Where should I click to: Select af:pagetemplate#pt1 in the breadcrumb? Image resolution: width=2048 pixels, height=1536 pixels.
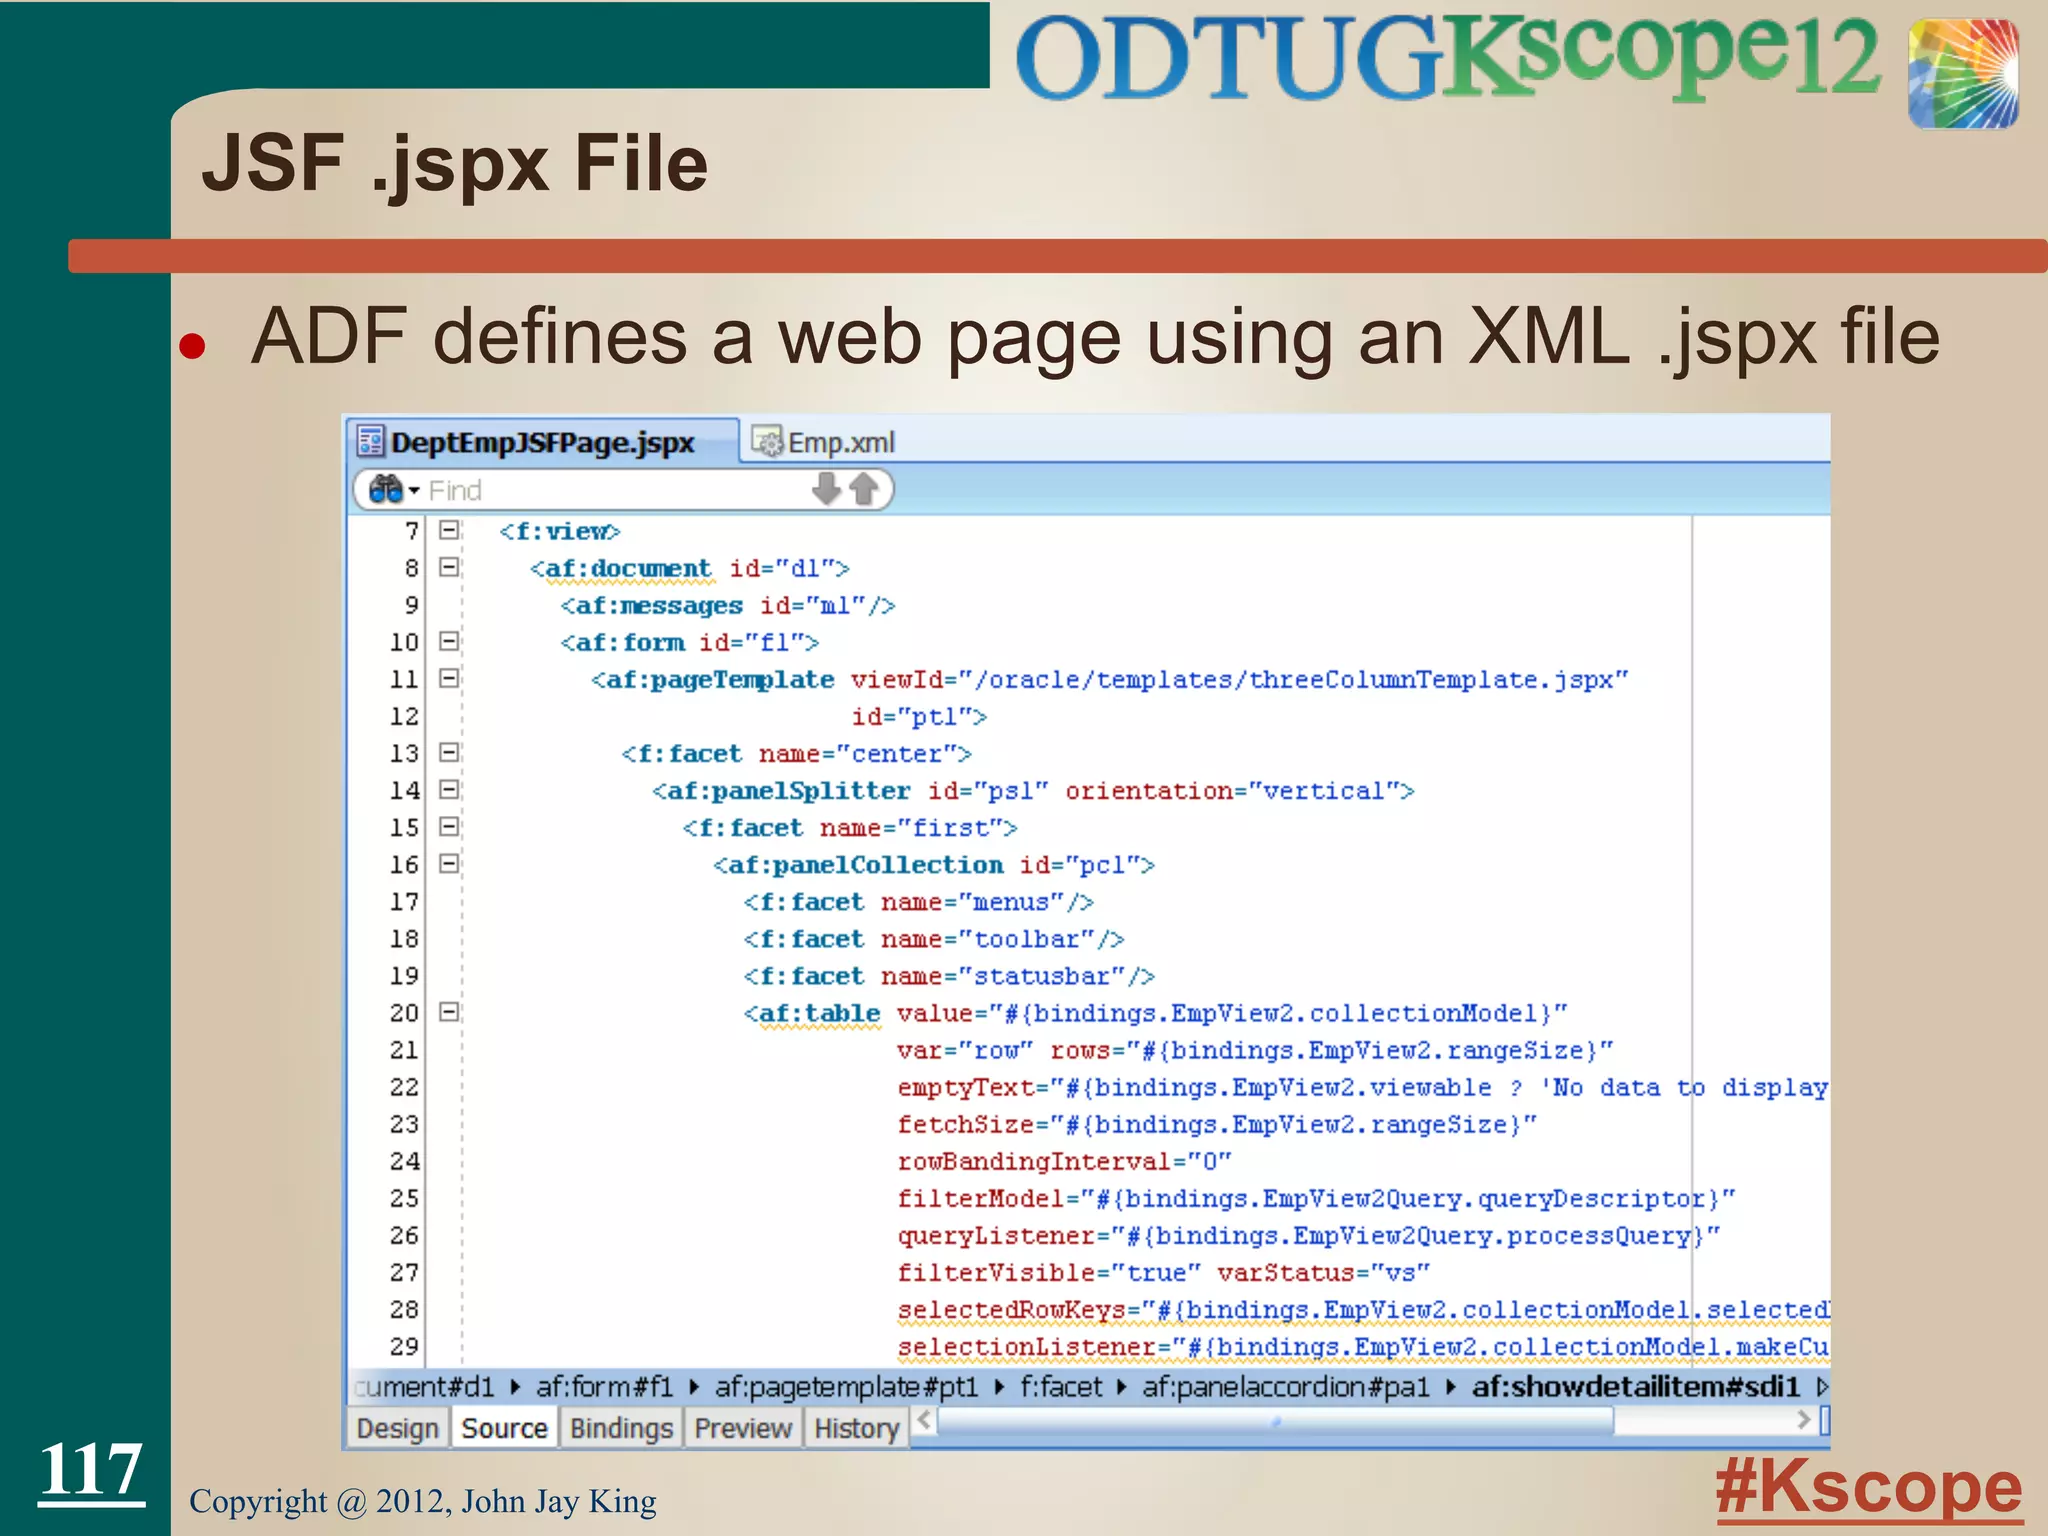coord(846,1387)
